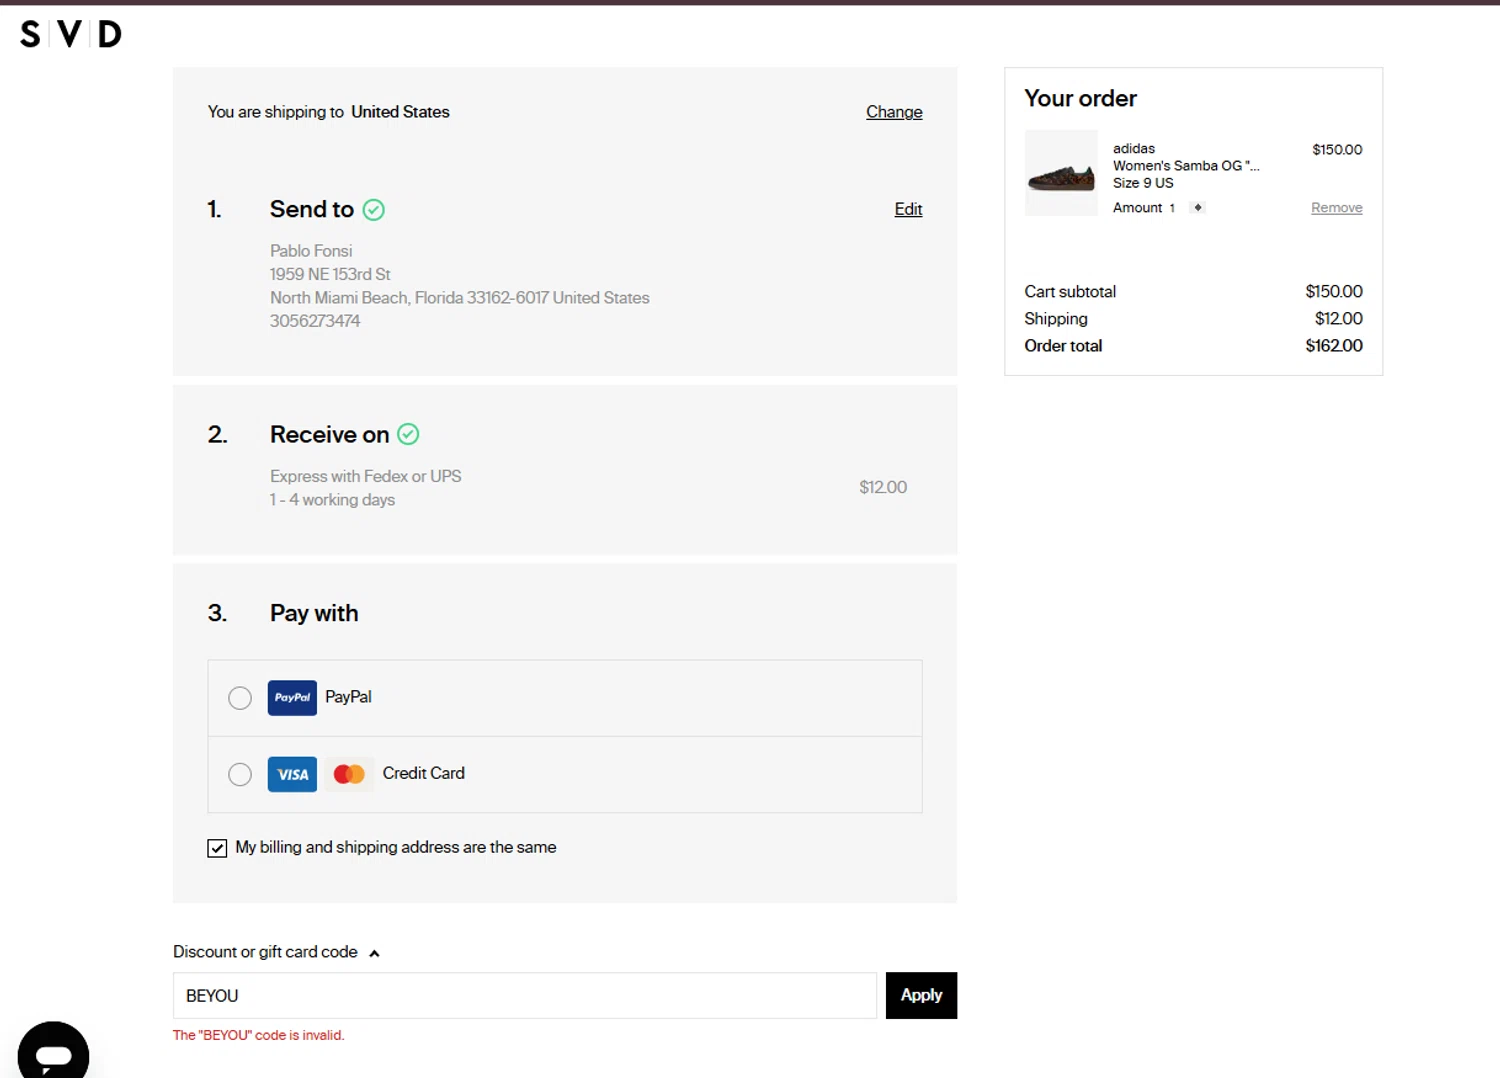Click the Express with Fedex or UPS text
1500x1078 pixels.
click(x=366, y=476)
